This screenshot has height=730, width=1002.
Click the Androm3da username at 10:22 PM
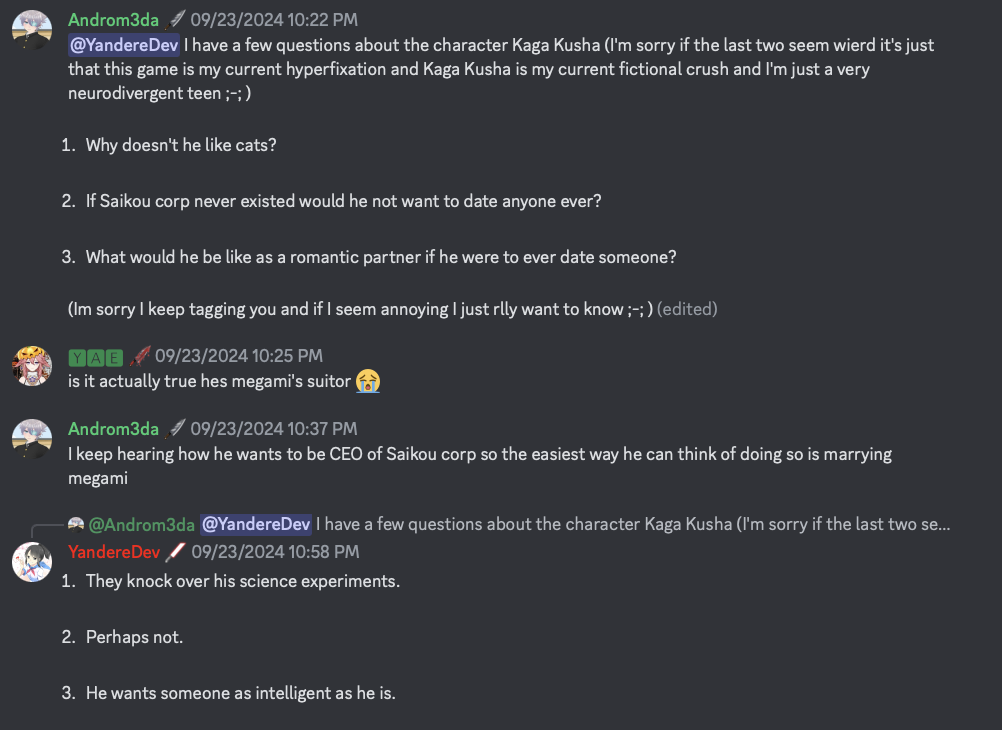click(113, 19)
